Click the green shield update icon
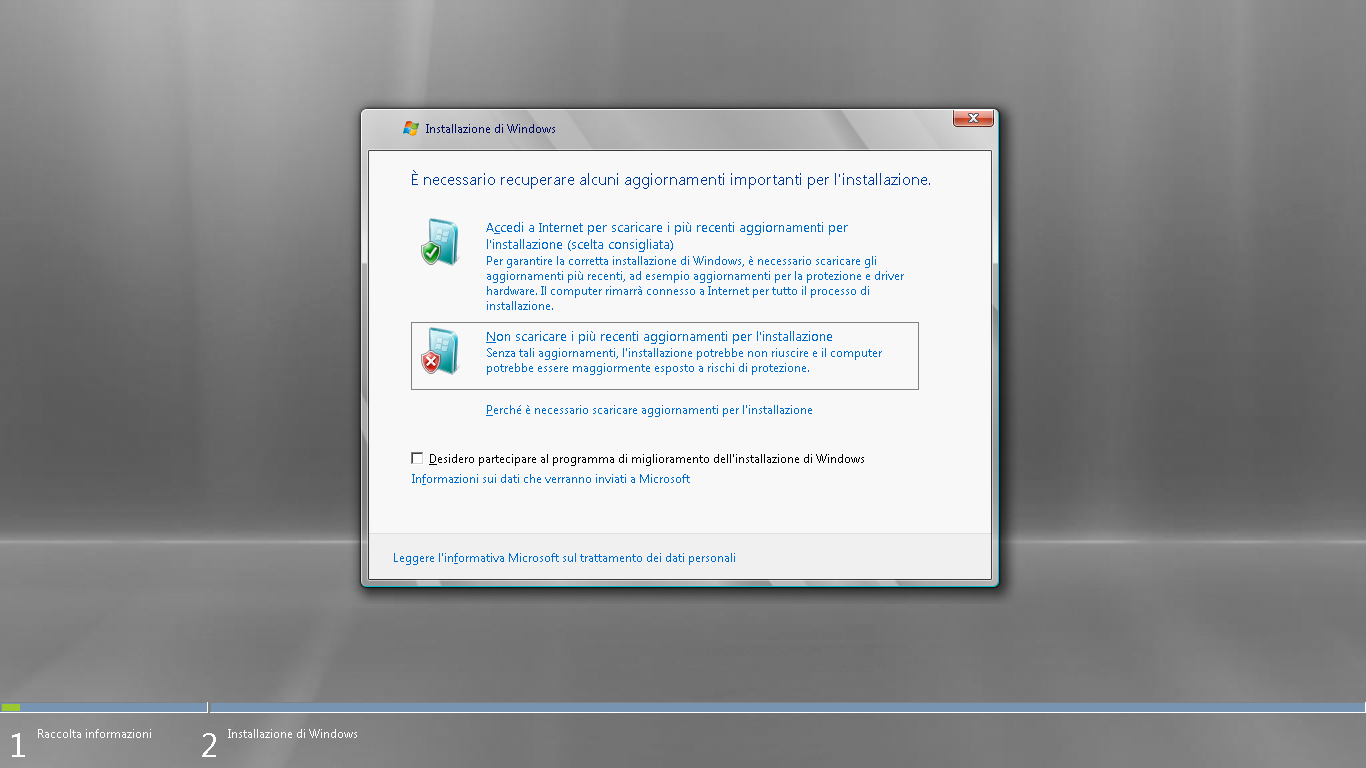The height and width of the screenshot is (768, 1366). point(439,241)
